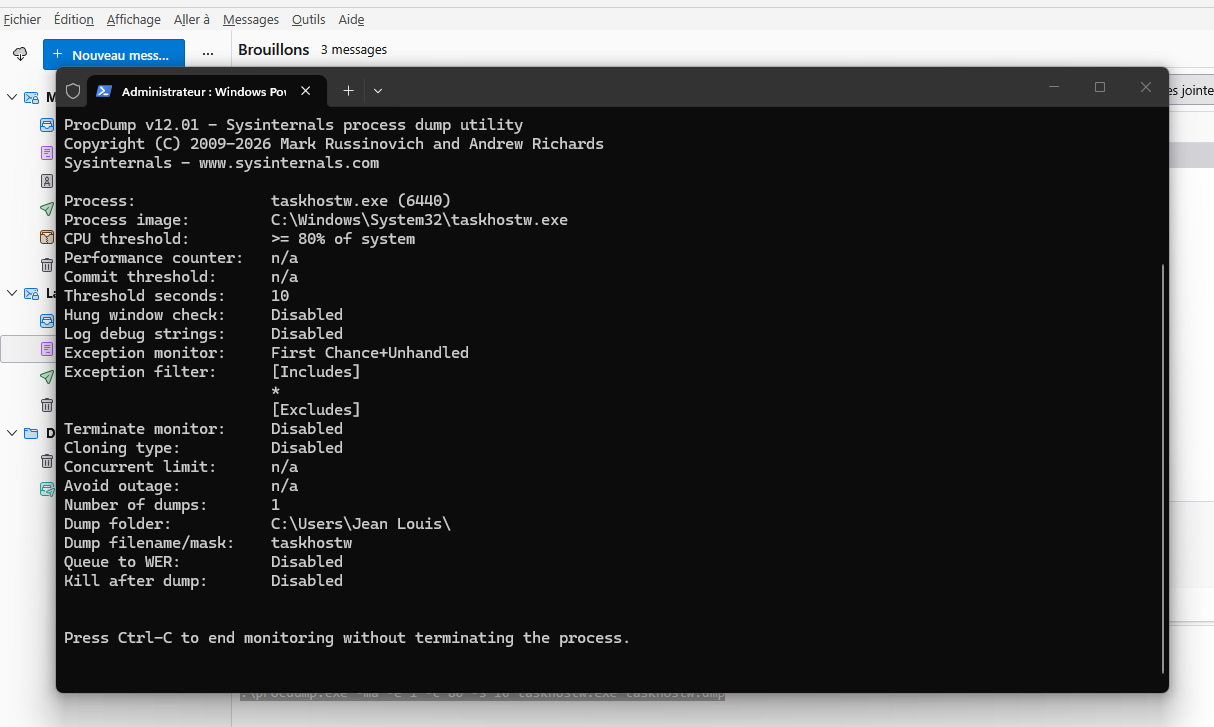Click '>= 80% of system' CPU threshold value
Viewport: 1214px width, 727px height.
[343, 239]
